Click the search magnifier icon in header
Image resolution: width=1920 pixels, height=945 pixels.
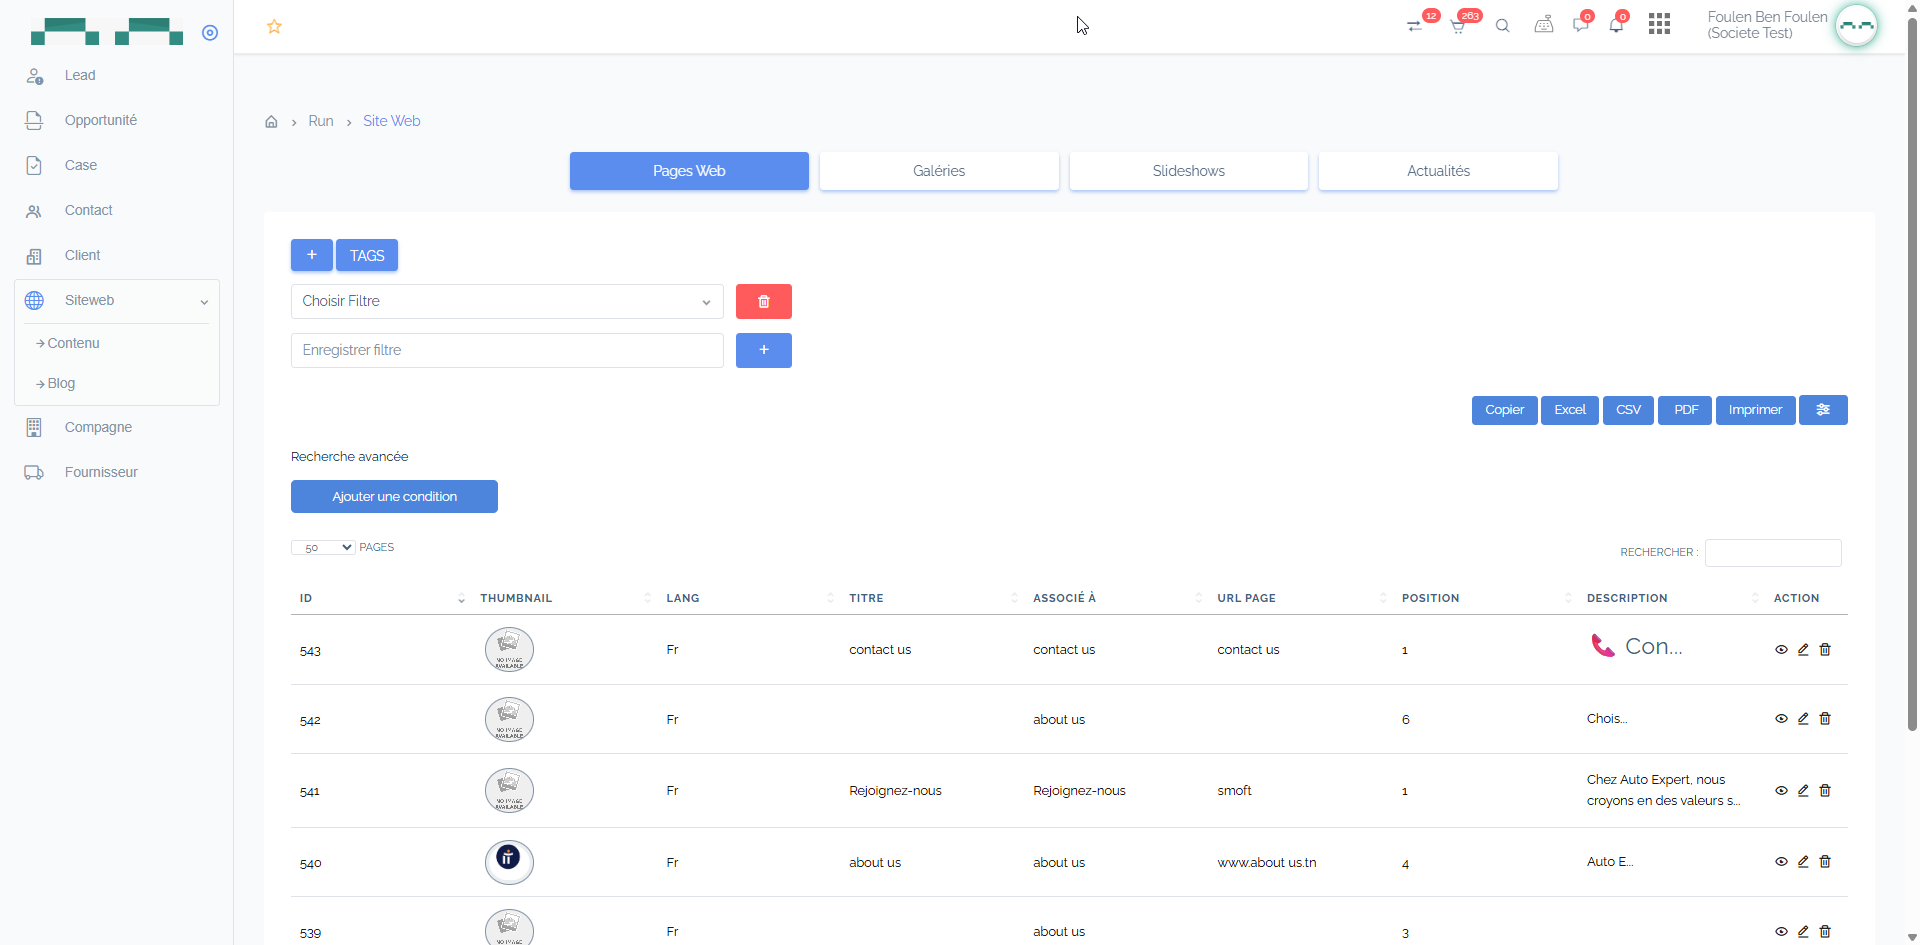click(1502, 26)
